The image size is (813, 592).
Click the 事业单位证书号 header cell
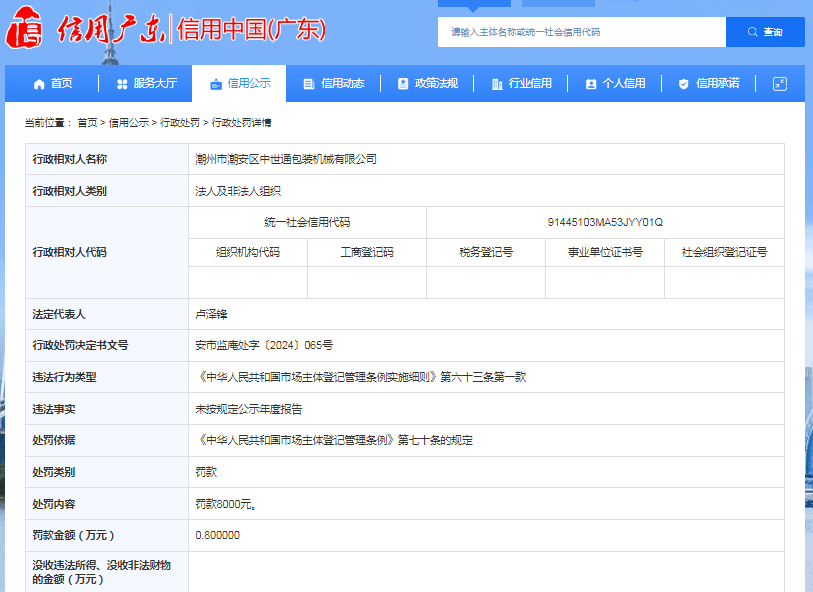tap(605, 252)
